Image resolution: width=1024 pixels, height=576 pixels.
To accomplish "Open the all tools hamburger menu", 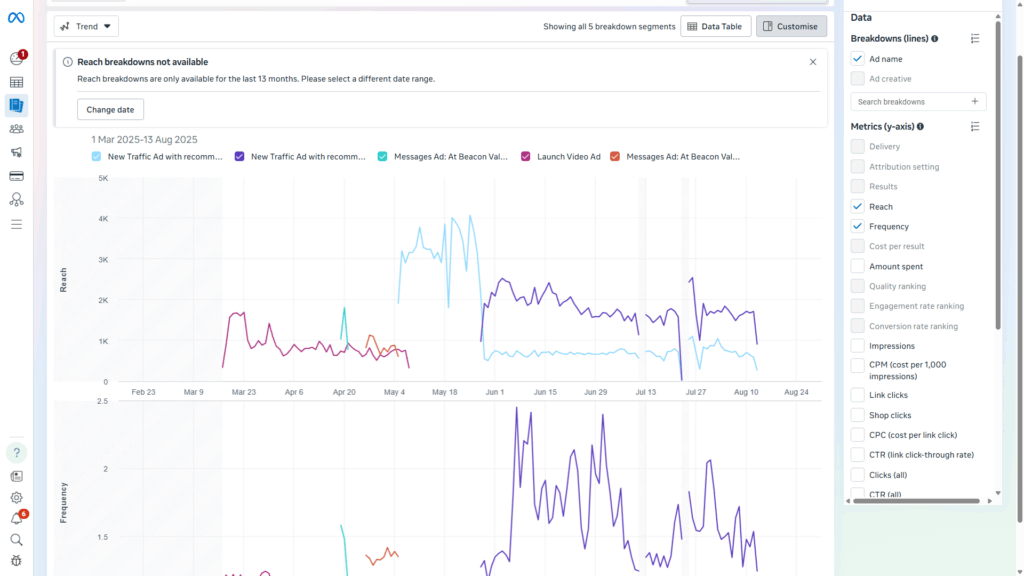I will [16, 224].
